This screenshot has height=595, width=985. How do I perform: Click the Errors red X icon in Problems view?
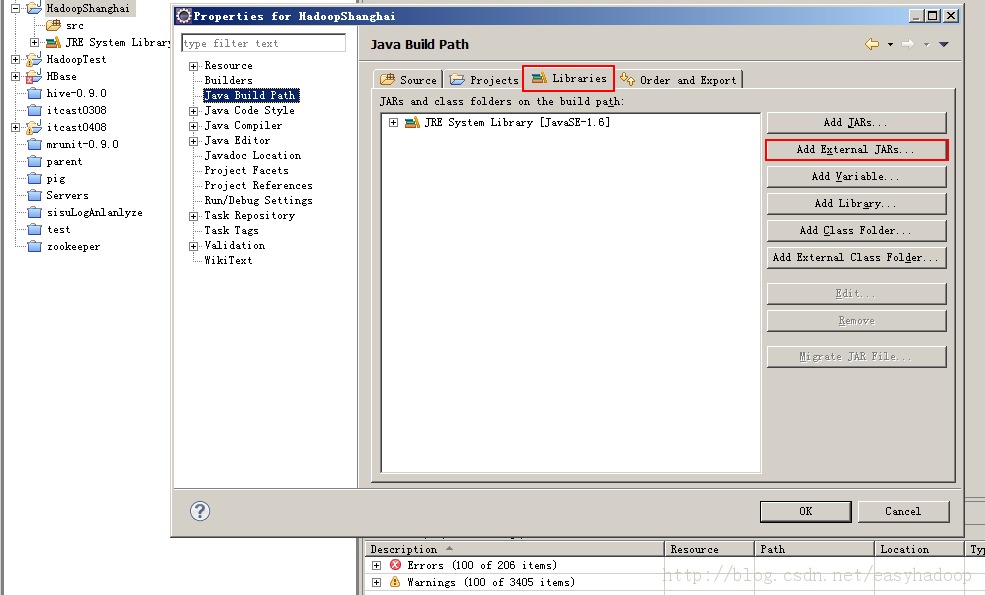(395, 565)
